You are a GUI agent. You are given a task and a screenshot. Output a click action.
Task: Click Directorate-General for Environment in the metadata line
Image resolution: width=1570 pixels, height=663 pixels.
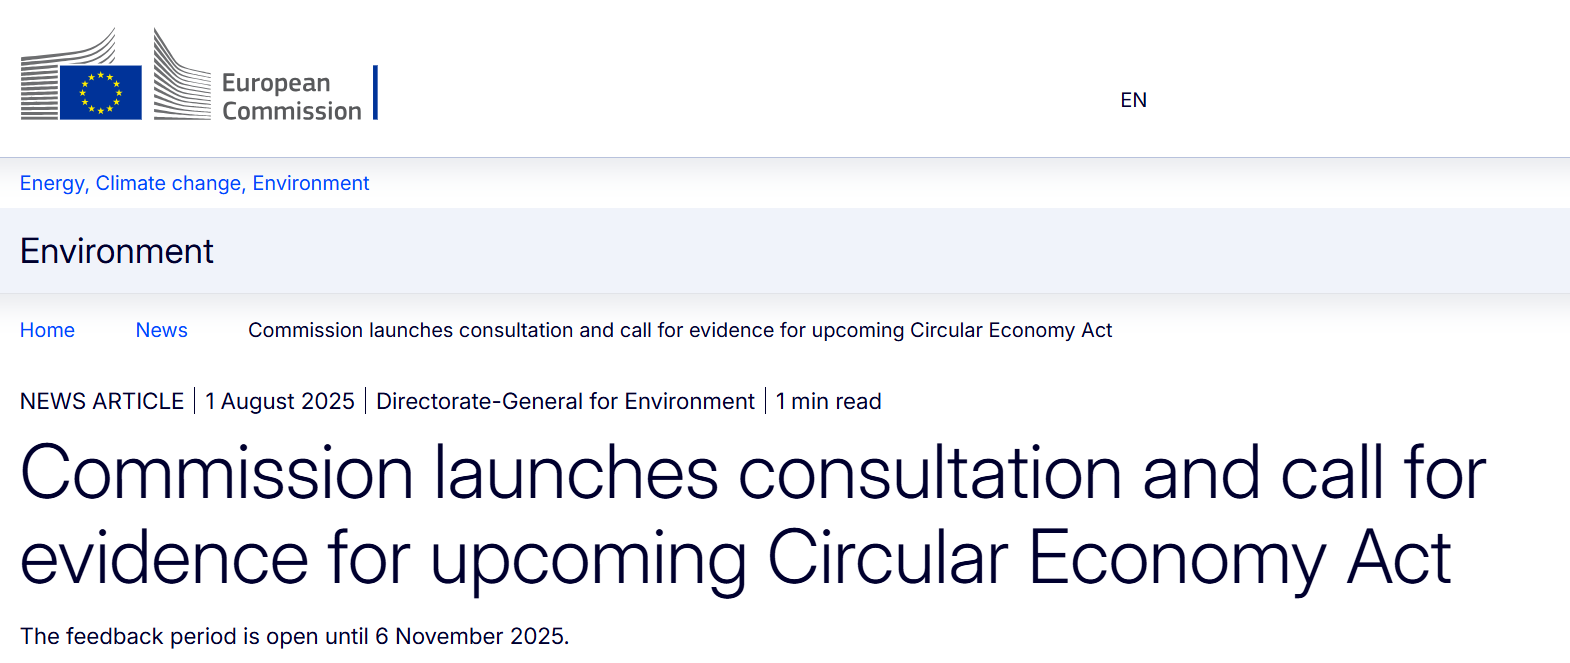click(565, 401)
